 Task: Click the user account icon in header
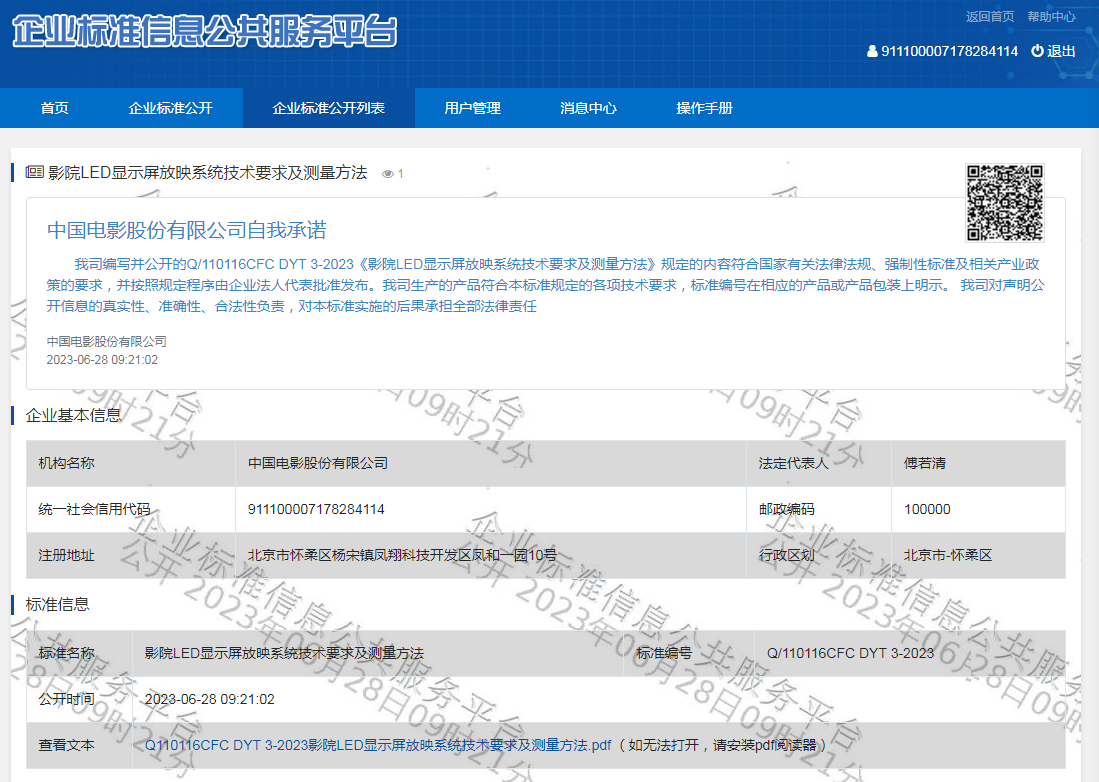872,51
